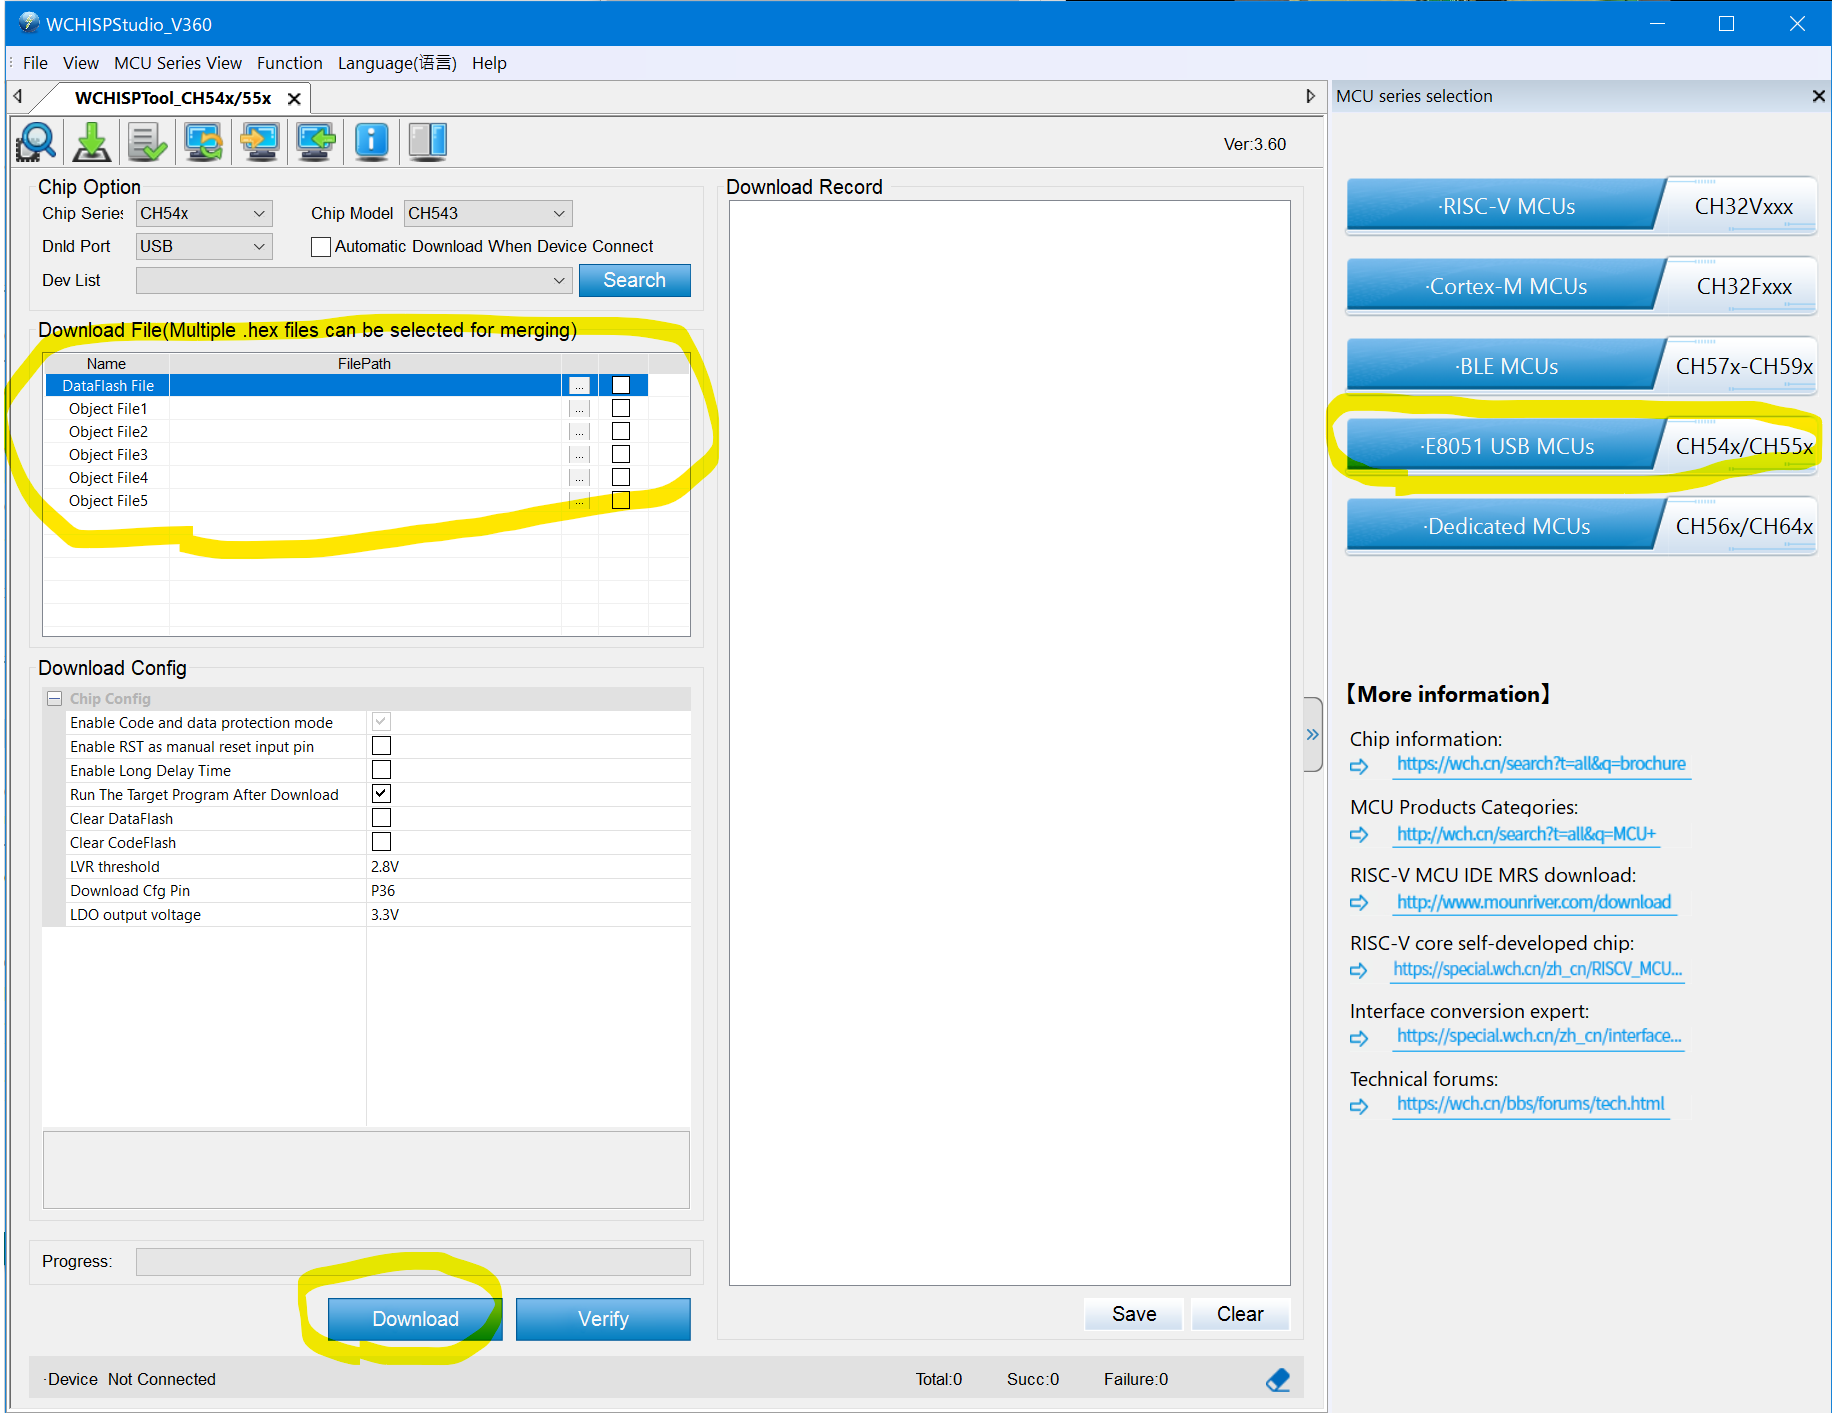
Task: Open the Chip Model dropdown
Action: pyautogui.click(x=488, y=214)
